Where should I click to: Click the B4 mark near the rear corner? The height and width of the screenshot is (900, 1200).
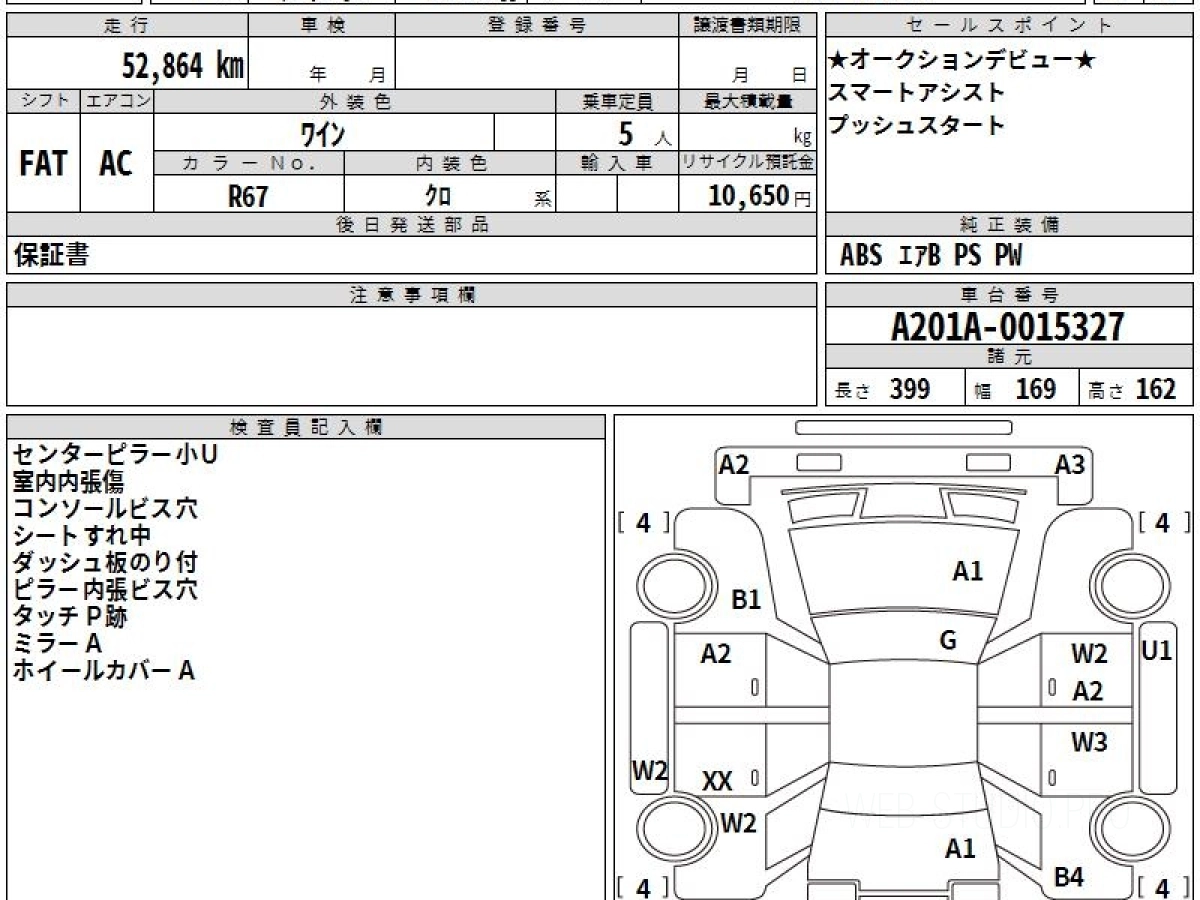tap(1069, 878)
